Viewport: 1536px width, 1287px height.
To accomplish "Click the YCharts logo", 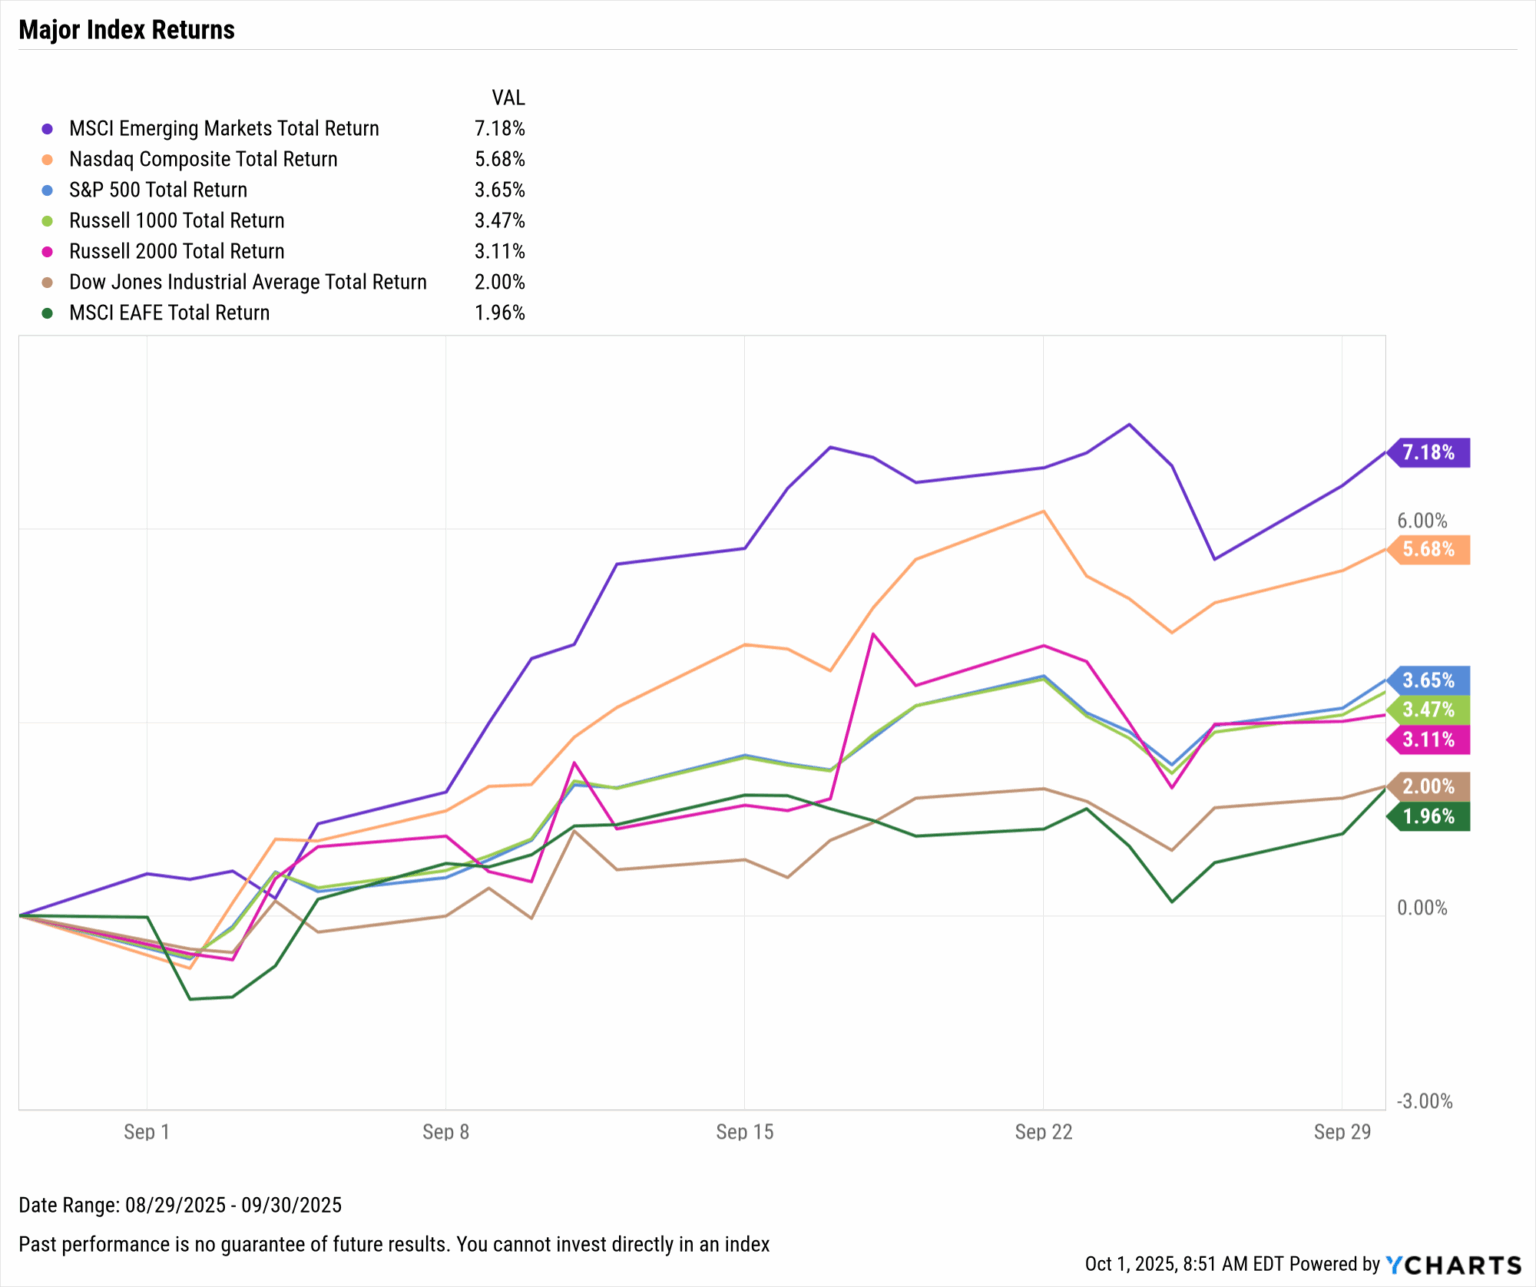I will [1453, 1265].
